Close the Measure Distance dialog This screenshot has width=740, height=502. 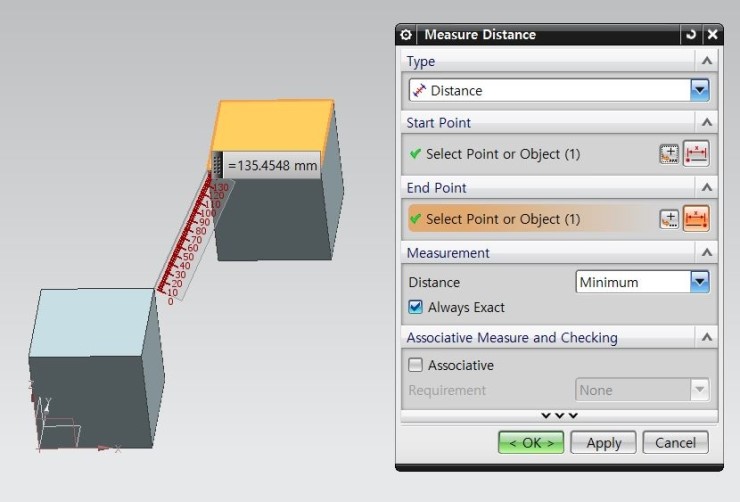(712, 35)
